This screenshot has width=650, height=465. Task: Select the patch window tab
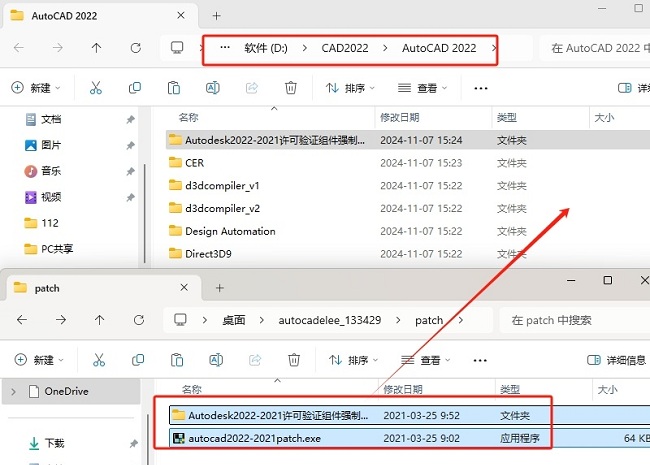tap(103, 288)
